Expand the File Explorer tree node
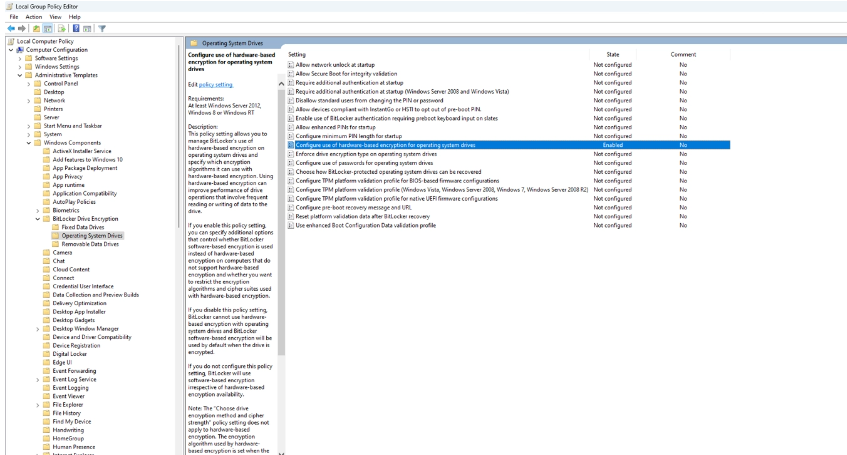This screenshot has height=455, width=847. coord(38,404)
